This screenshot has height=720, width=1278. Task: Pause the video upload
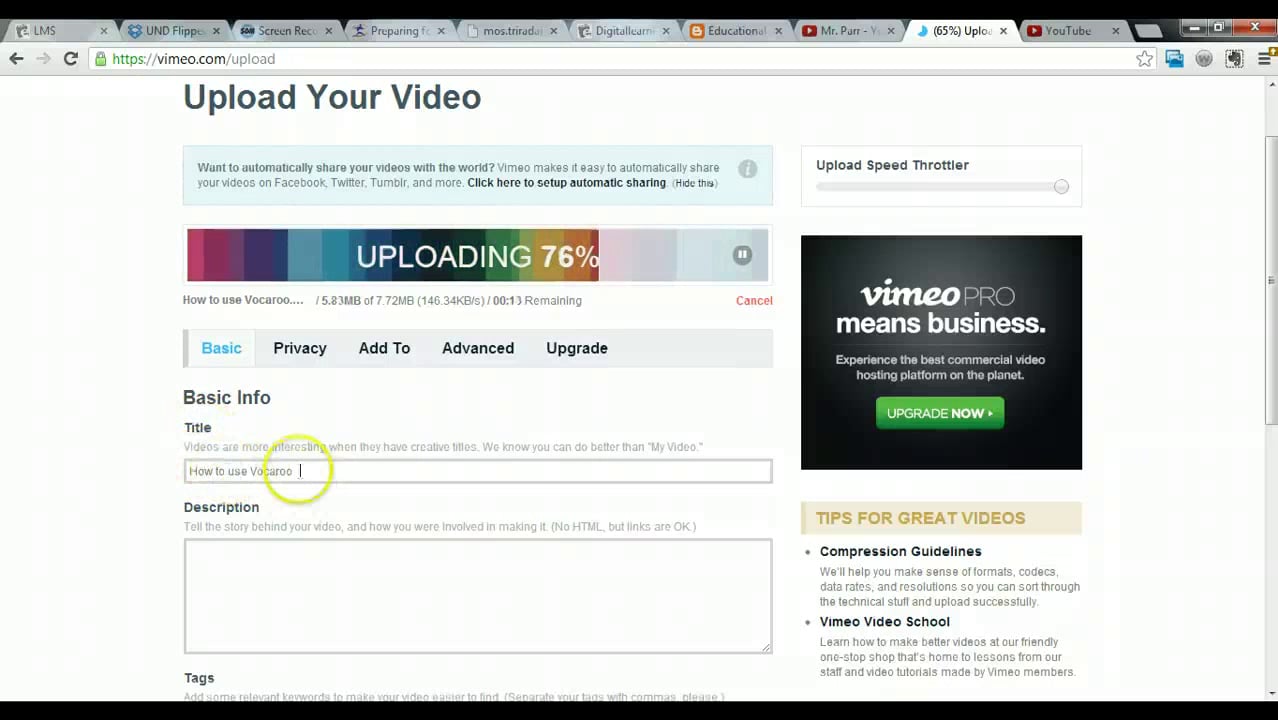742,255
